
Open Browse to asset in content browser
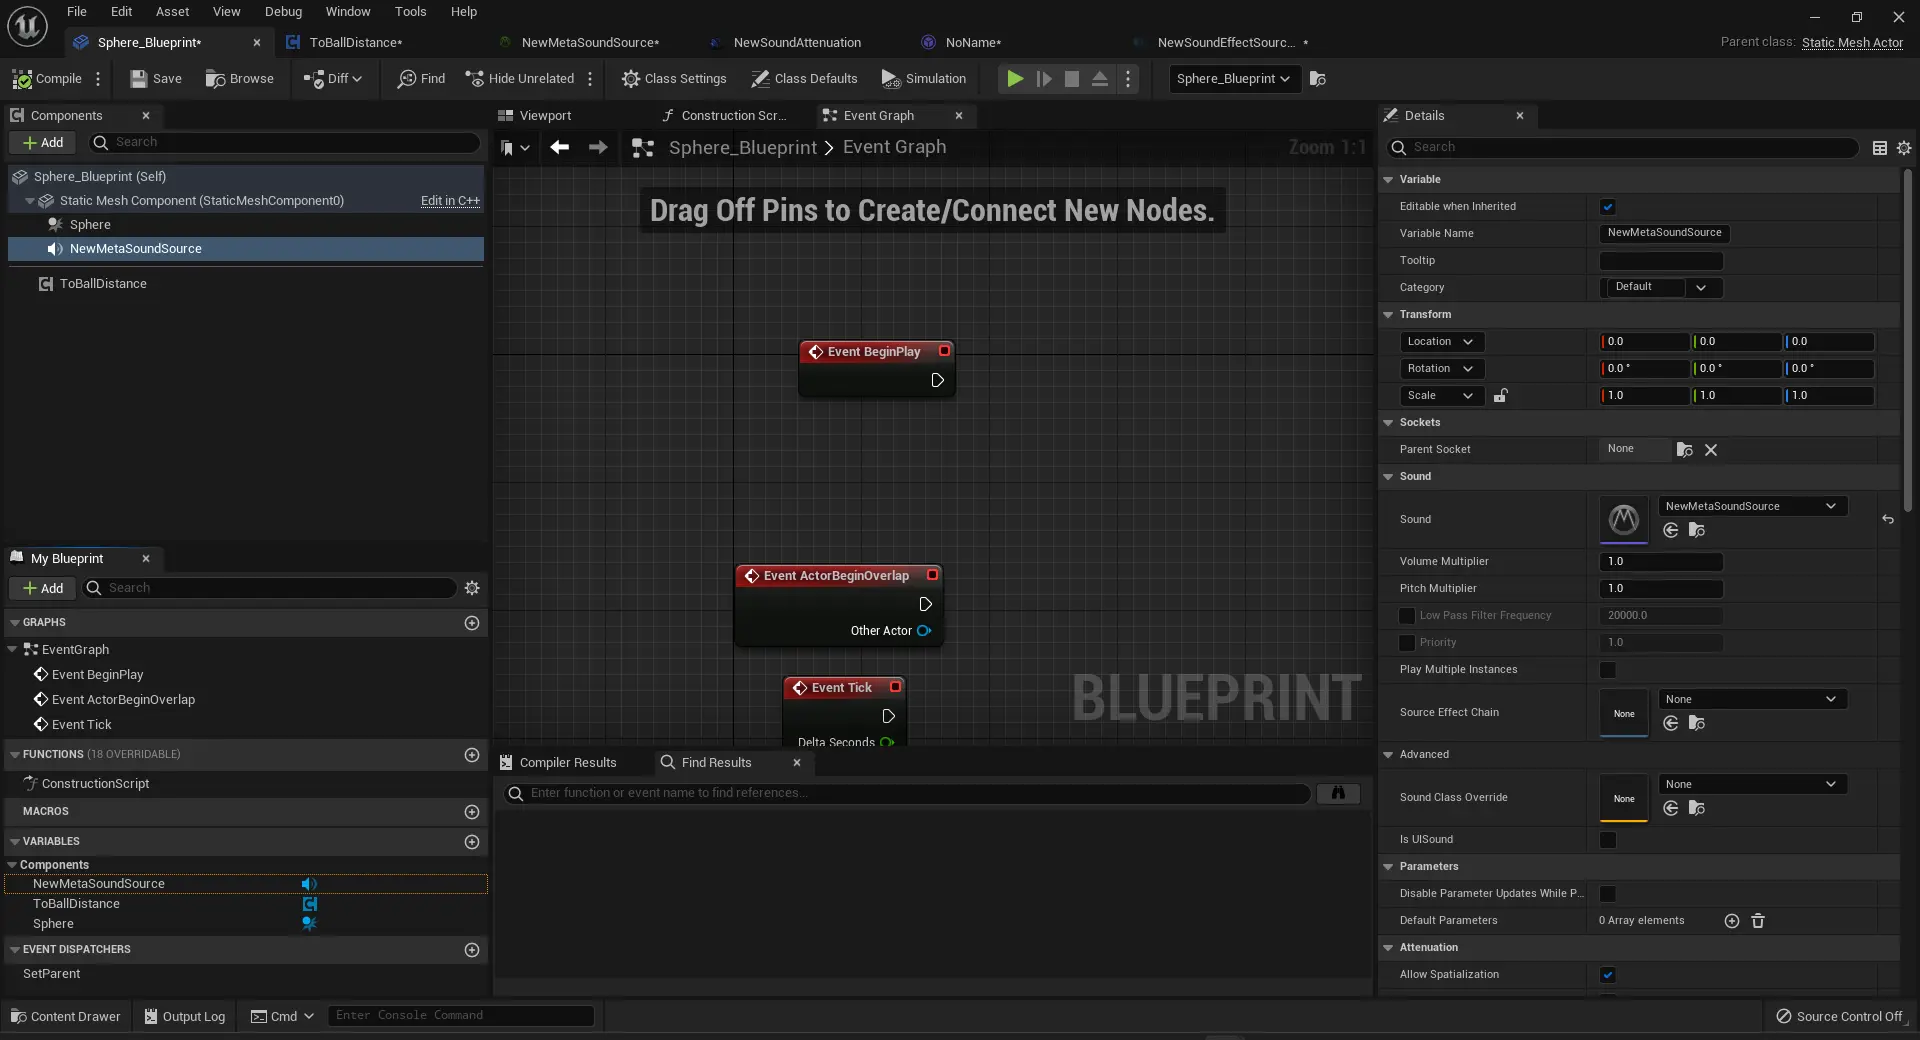[x=239, y=79]
